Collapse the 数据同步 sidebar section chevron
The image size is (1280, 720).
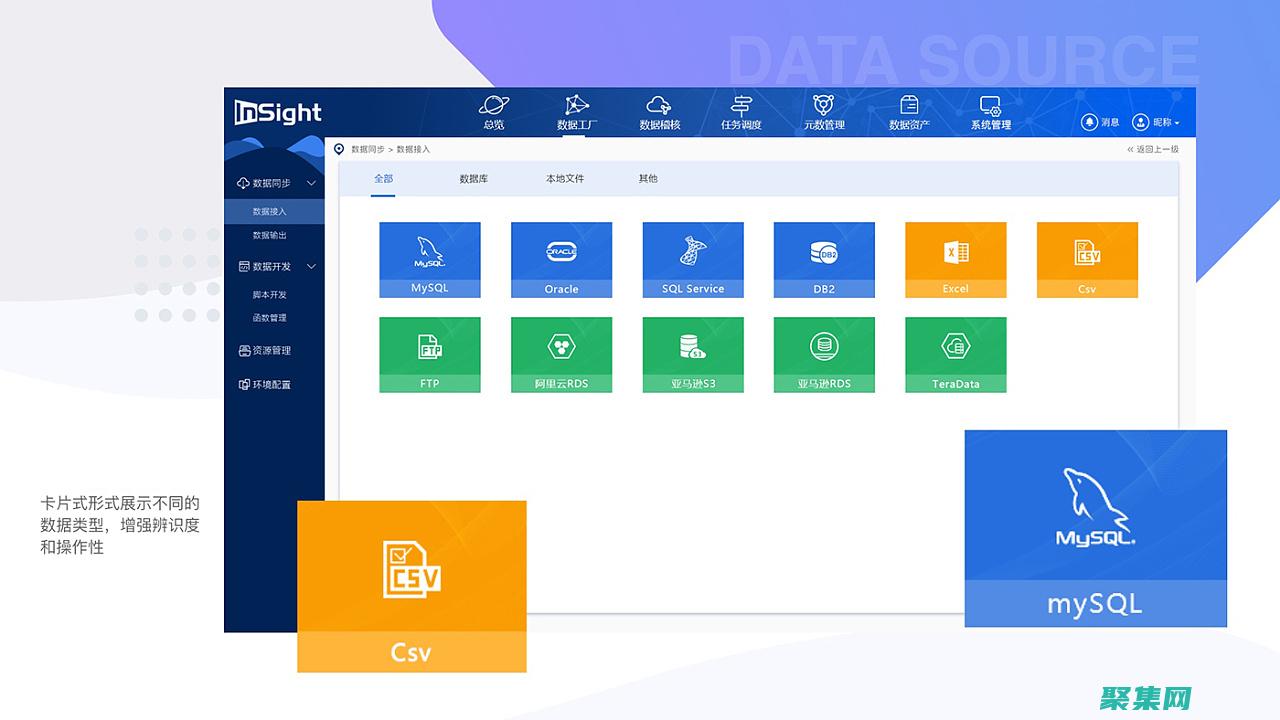311,184
